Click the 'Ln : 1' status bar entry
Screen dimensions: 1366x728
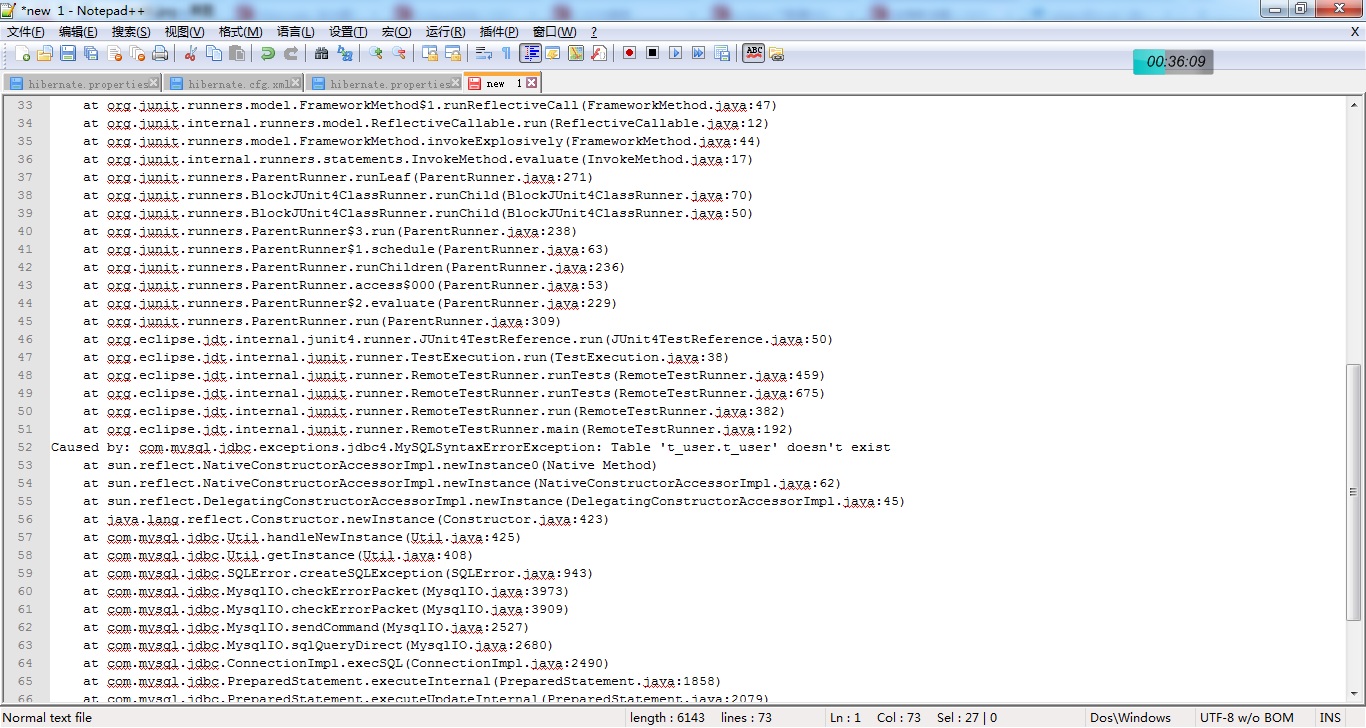tap(845, 717)
